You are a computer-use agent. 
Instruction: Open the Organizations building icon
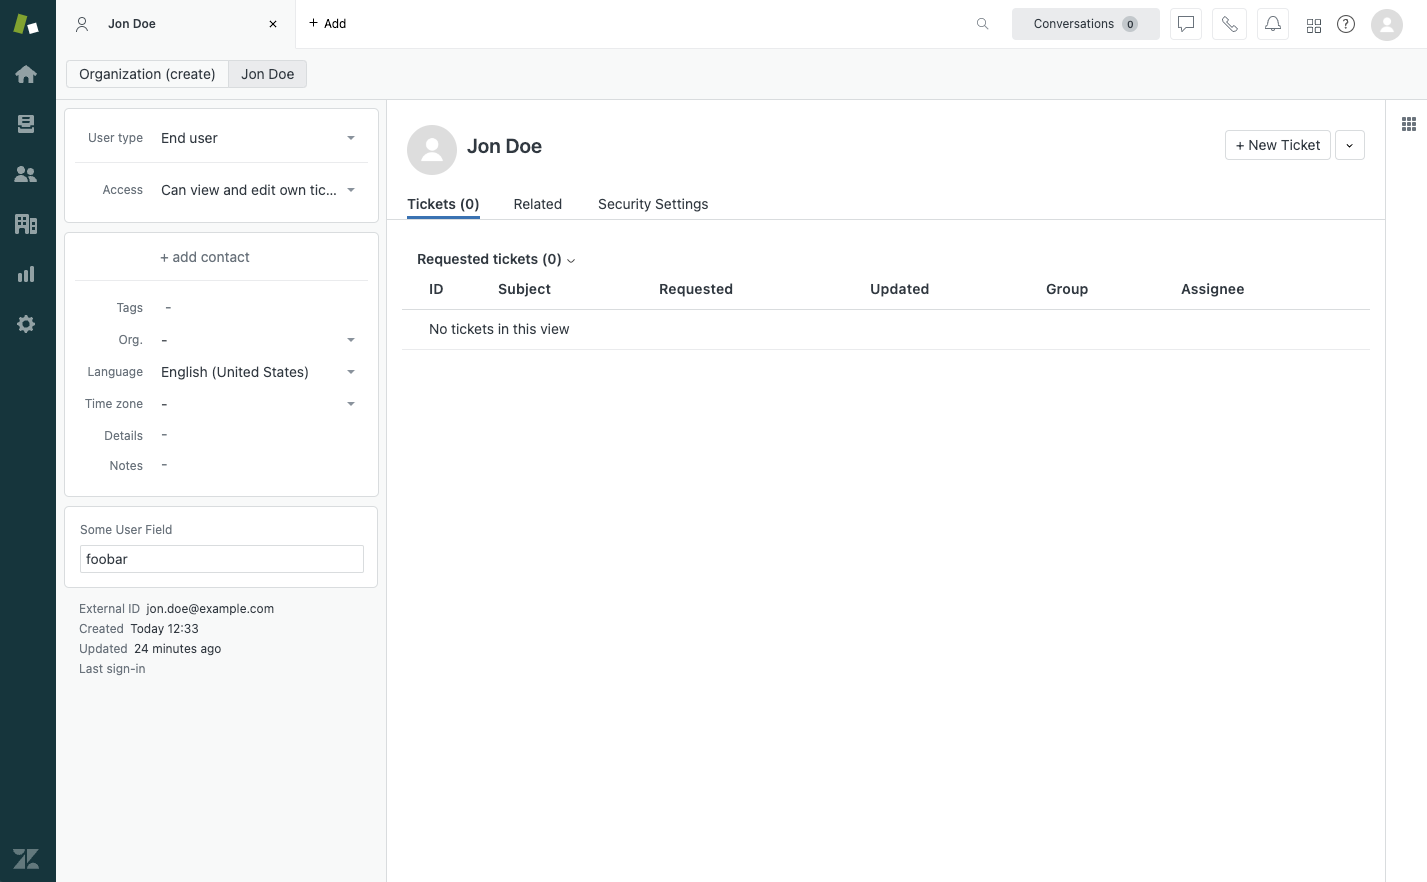[x=26, y=224]
